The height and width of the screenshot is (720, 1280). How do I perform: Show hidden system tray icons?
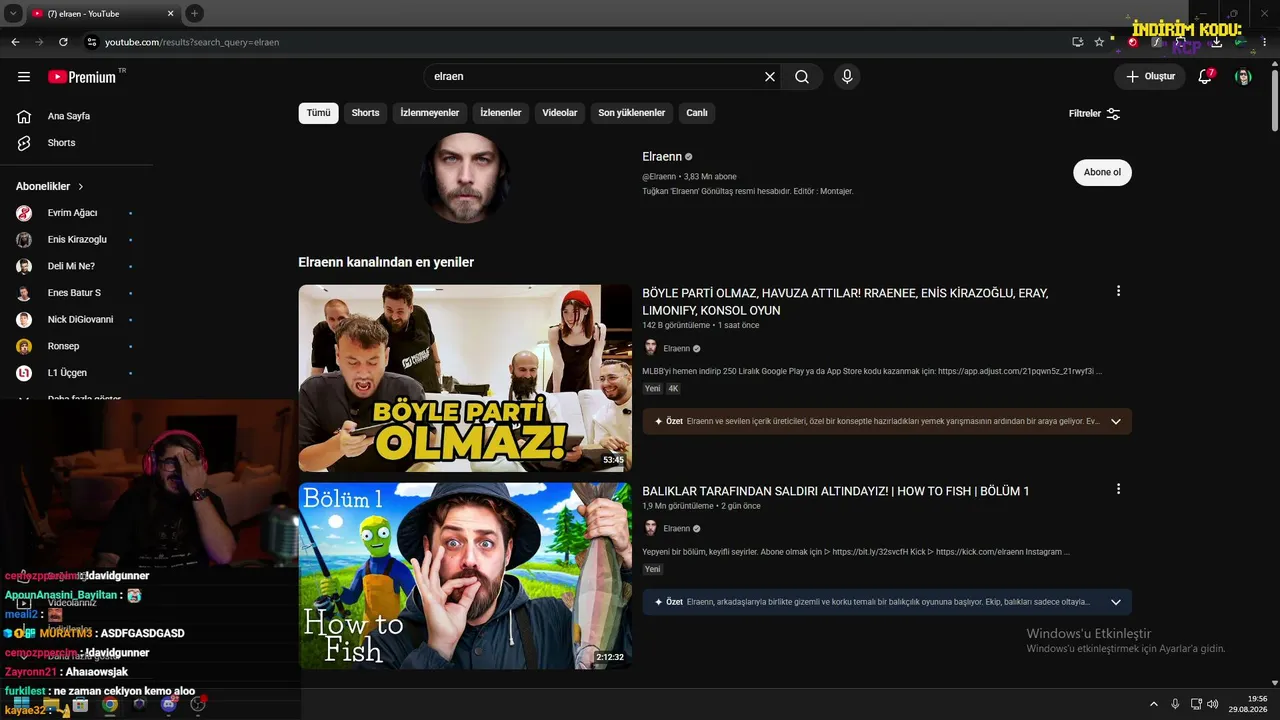click(x=1153, y=704)
